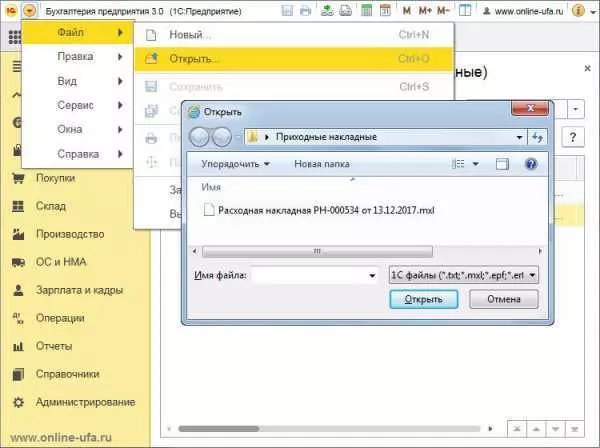The height and width of the screenshot is (448, 600).
Task: Open the Правка menu
Action: [x=78, y=57]
